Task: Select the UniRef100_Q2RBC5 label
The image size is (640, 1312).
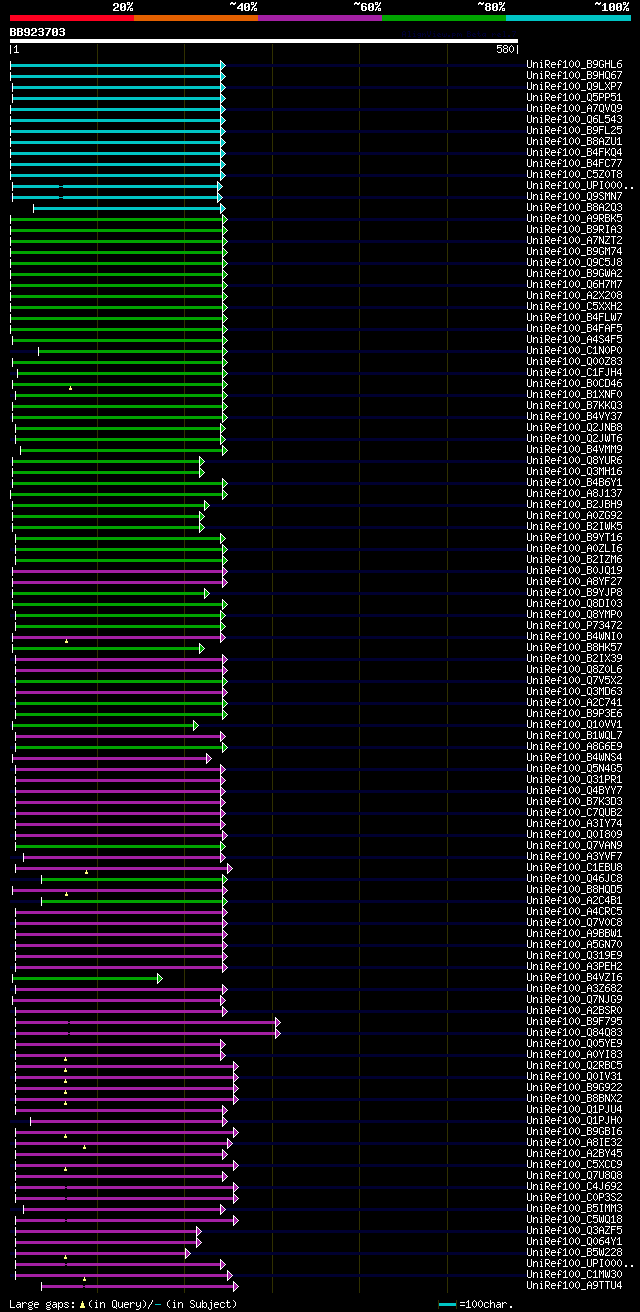Action: click(574, 1065)
